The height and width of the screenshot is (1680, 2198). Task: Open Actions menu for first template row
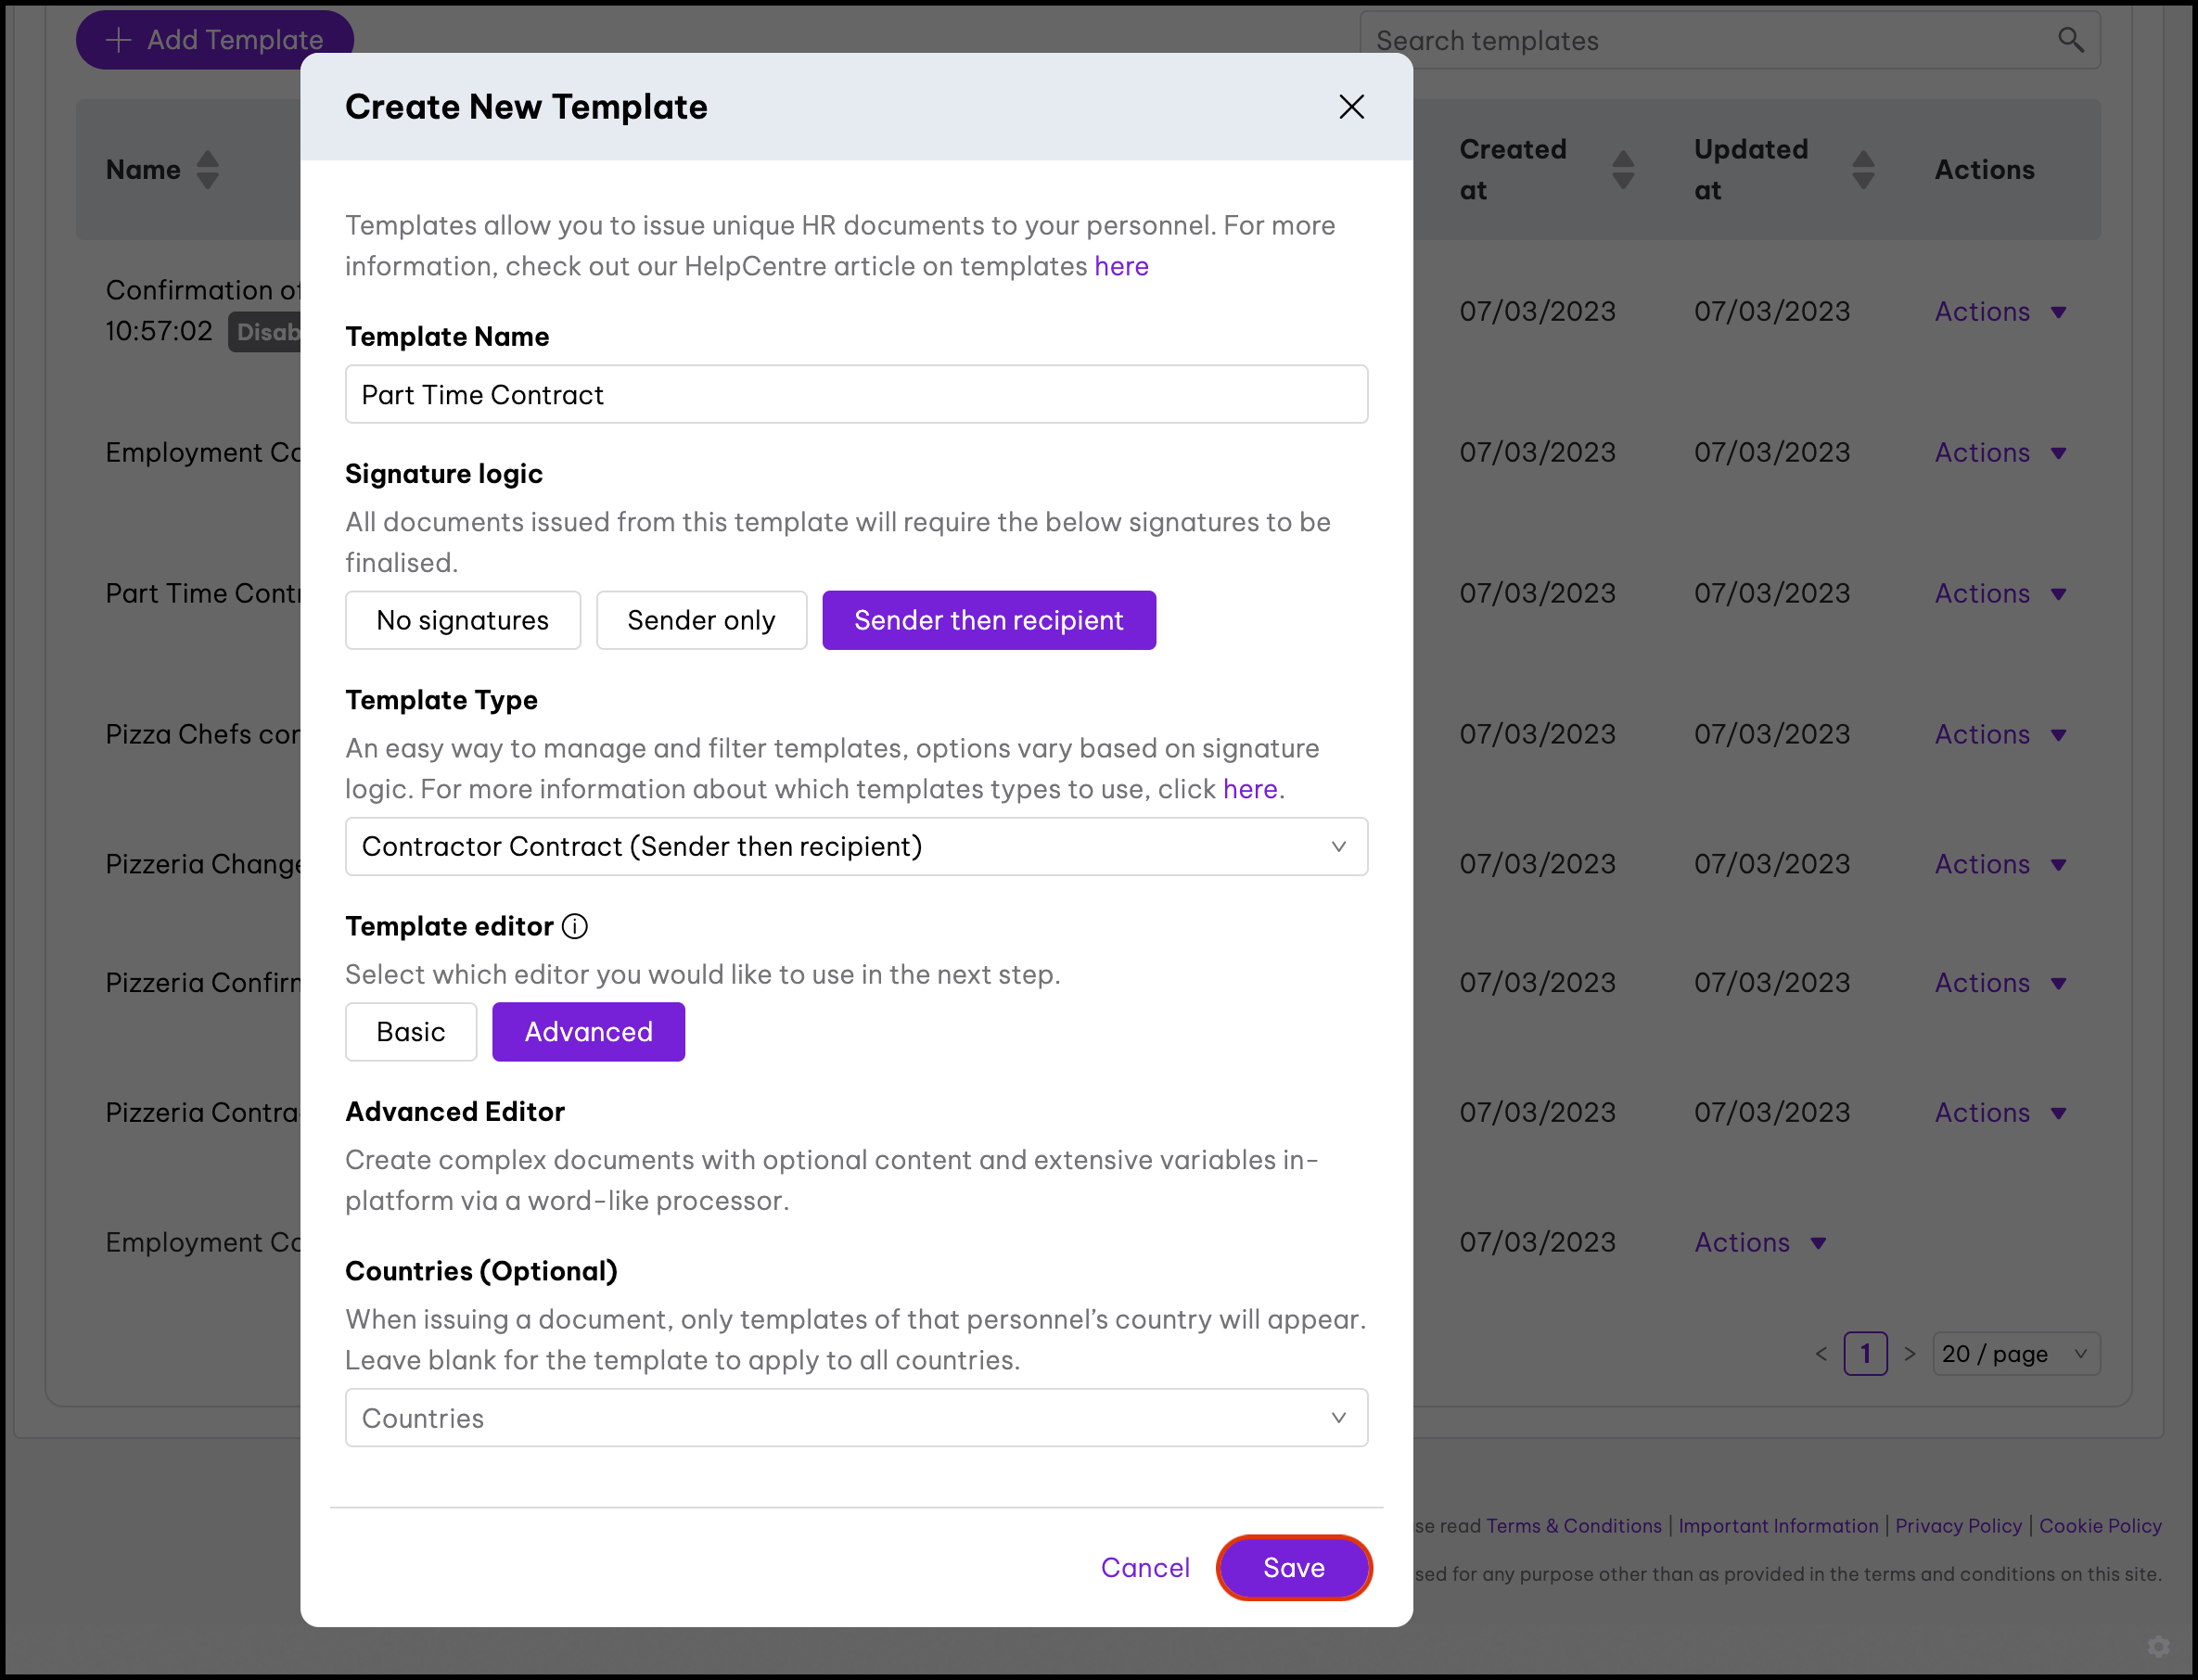[x=2000, y=312]
